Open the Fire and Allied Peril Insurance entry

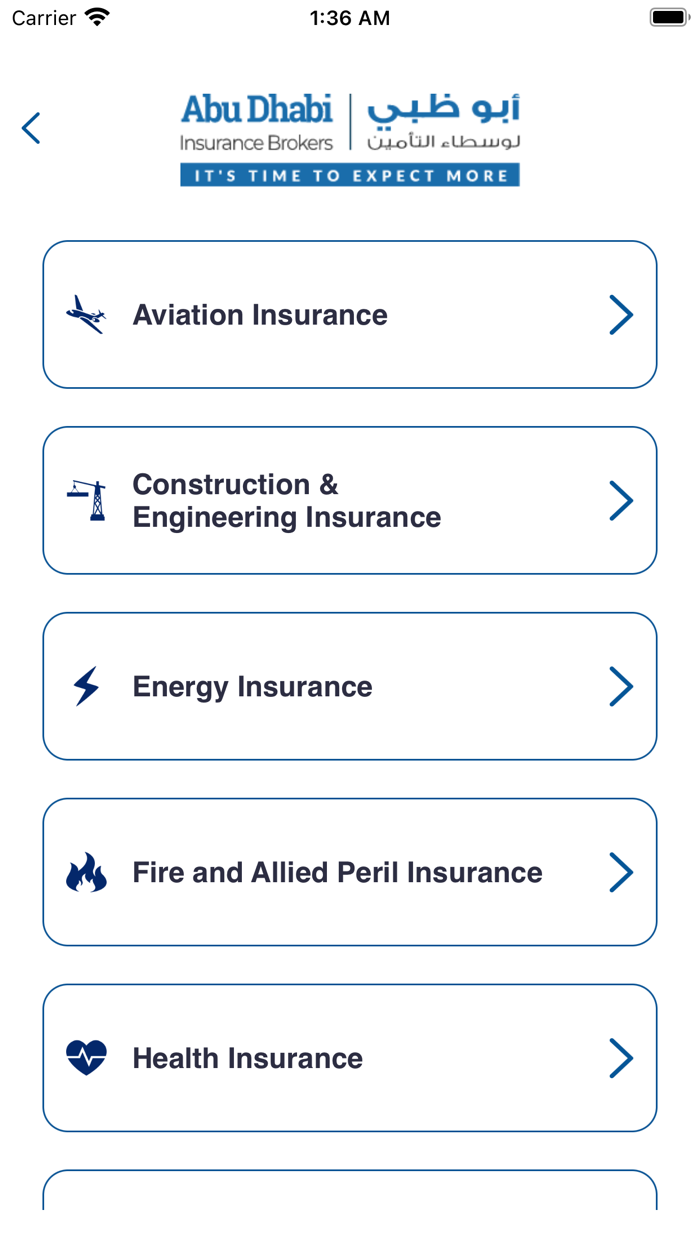click(x=349, y=871)
